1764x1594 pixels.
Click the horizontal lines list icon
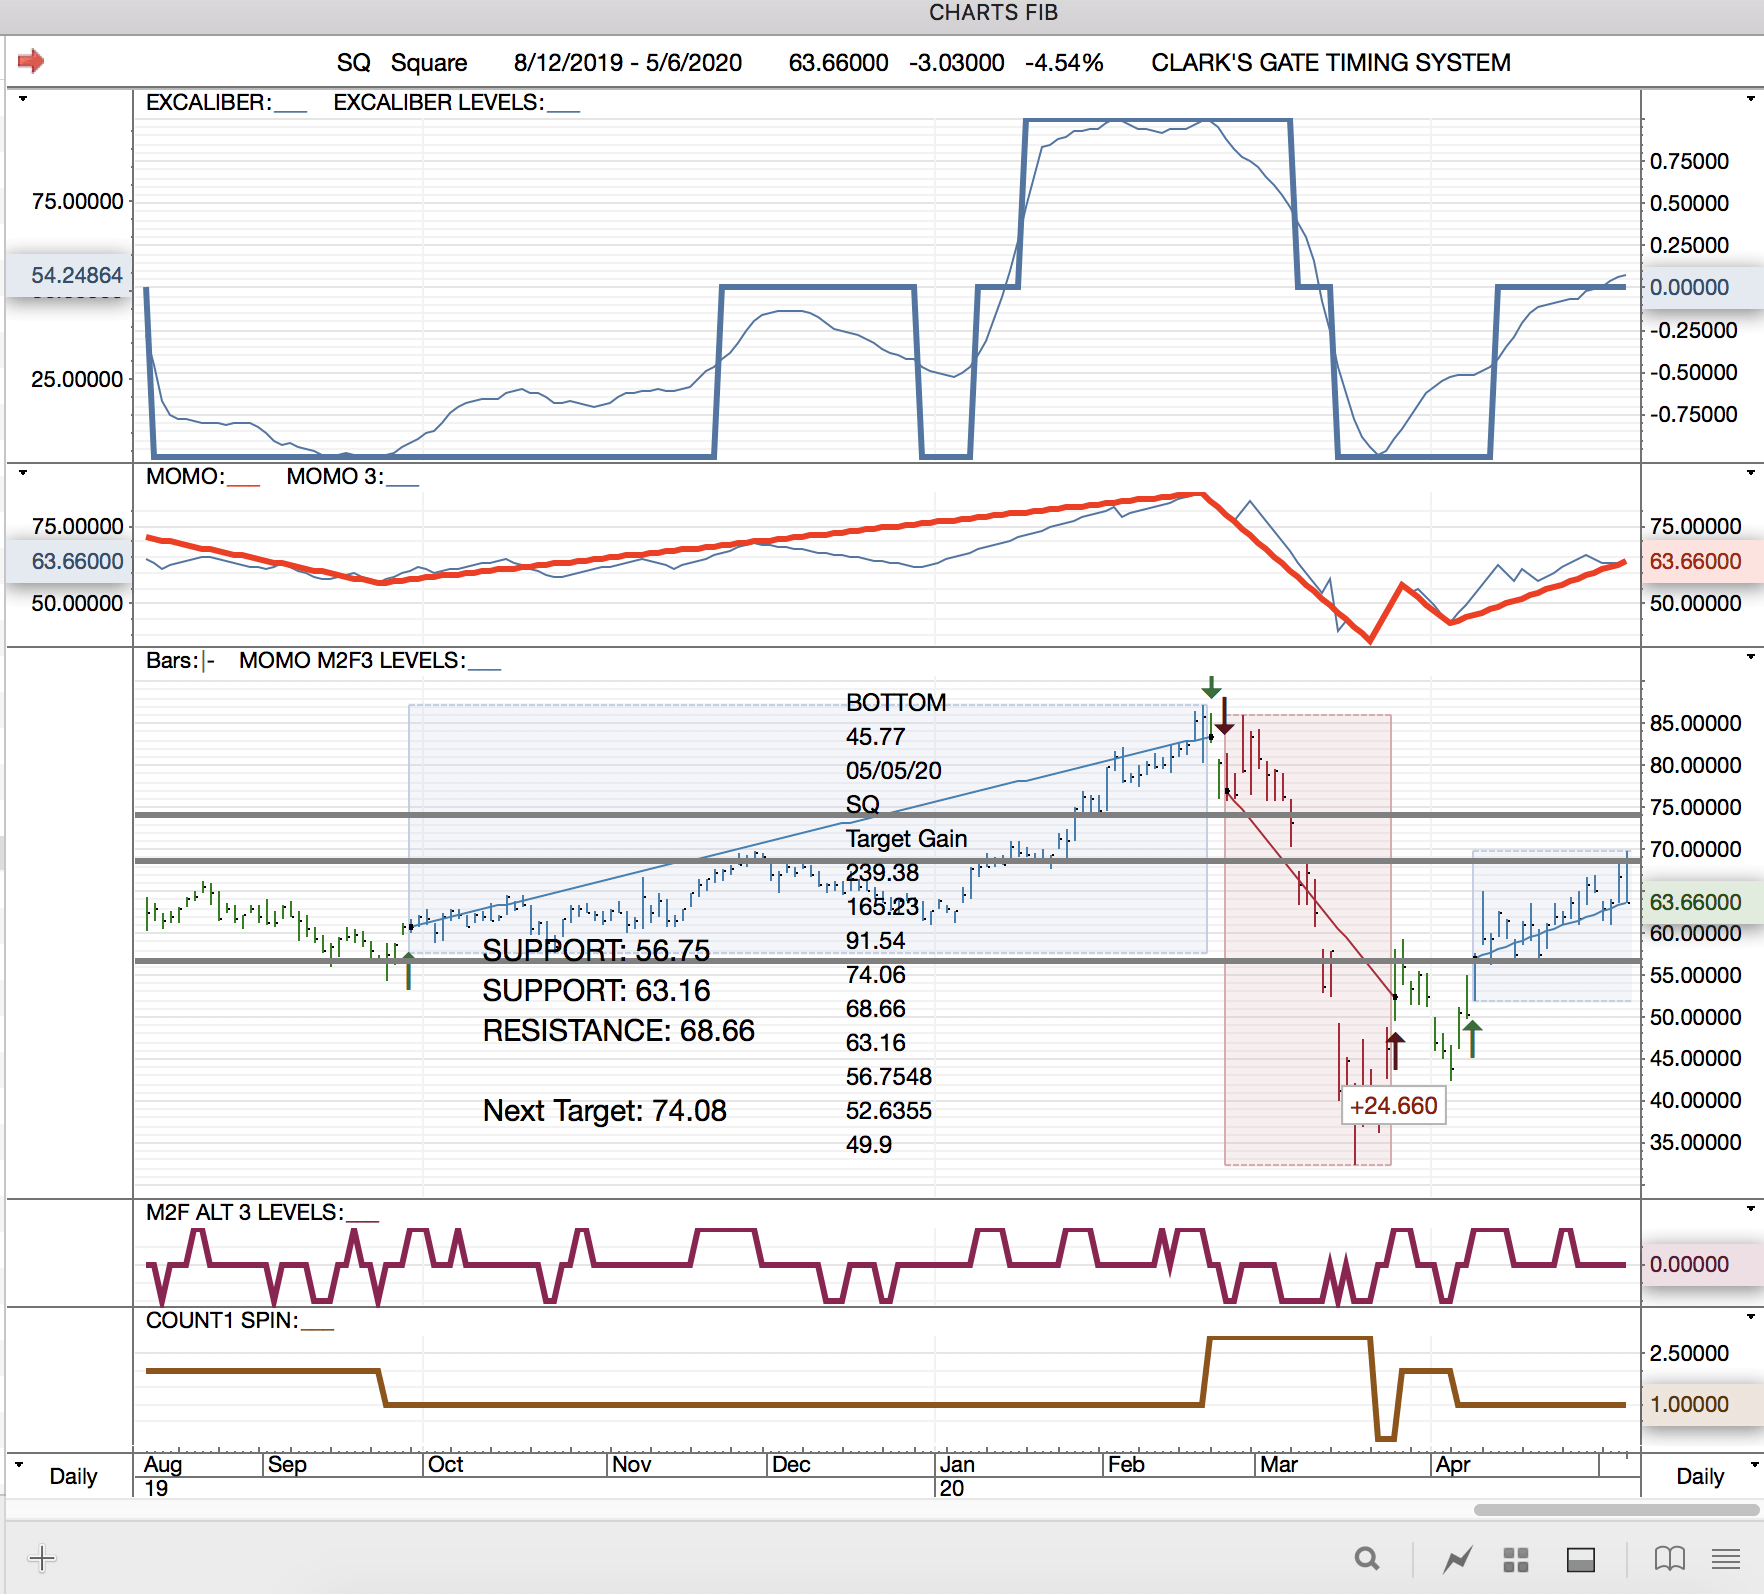1726,1558
